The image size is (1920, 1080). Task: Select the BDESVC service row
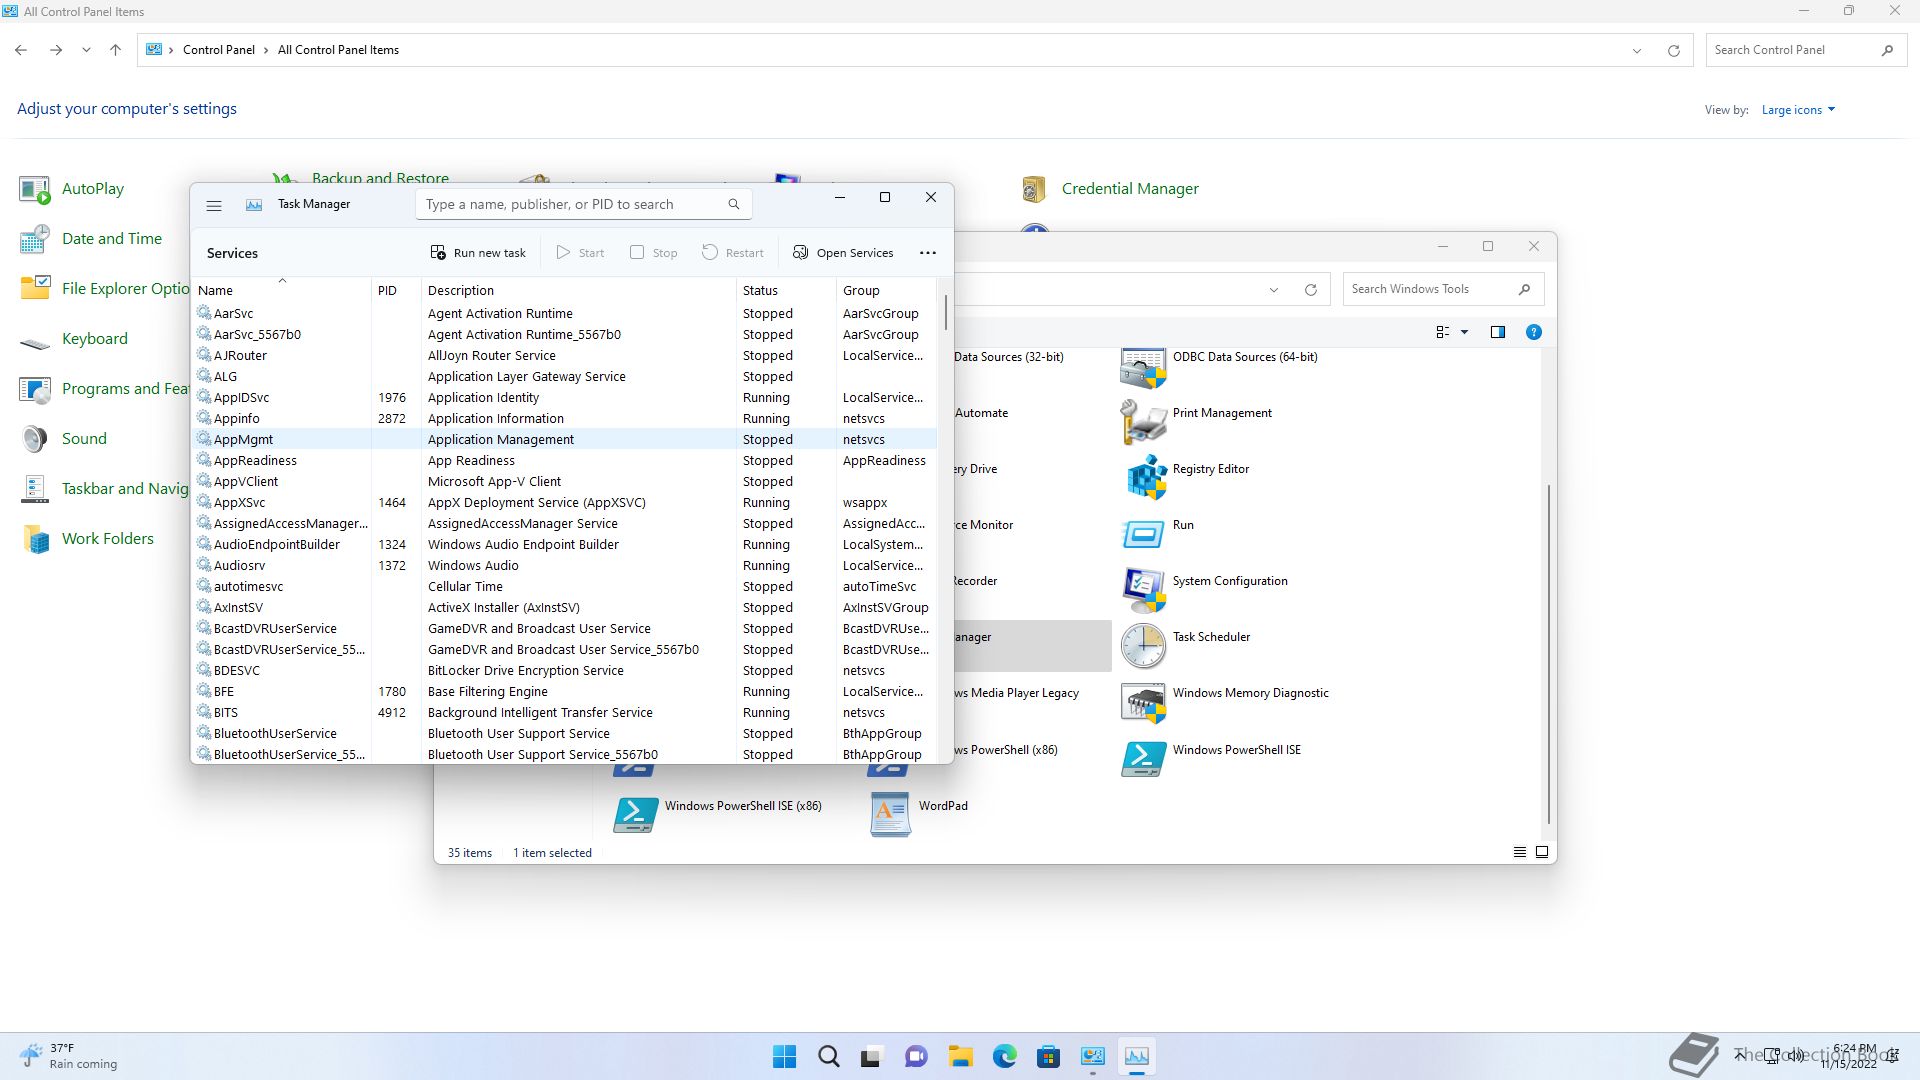click(564, 670)
